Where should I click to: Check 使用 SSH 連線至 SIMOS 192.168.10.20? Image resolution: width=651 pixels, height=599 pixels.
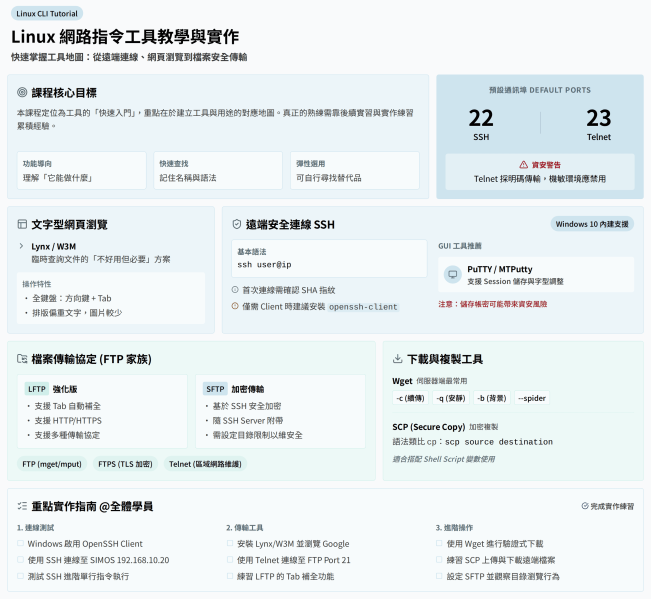(20, 560)
